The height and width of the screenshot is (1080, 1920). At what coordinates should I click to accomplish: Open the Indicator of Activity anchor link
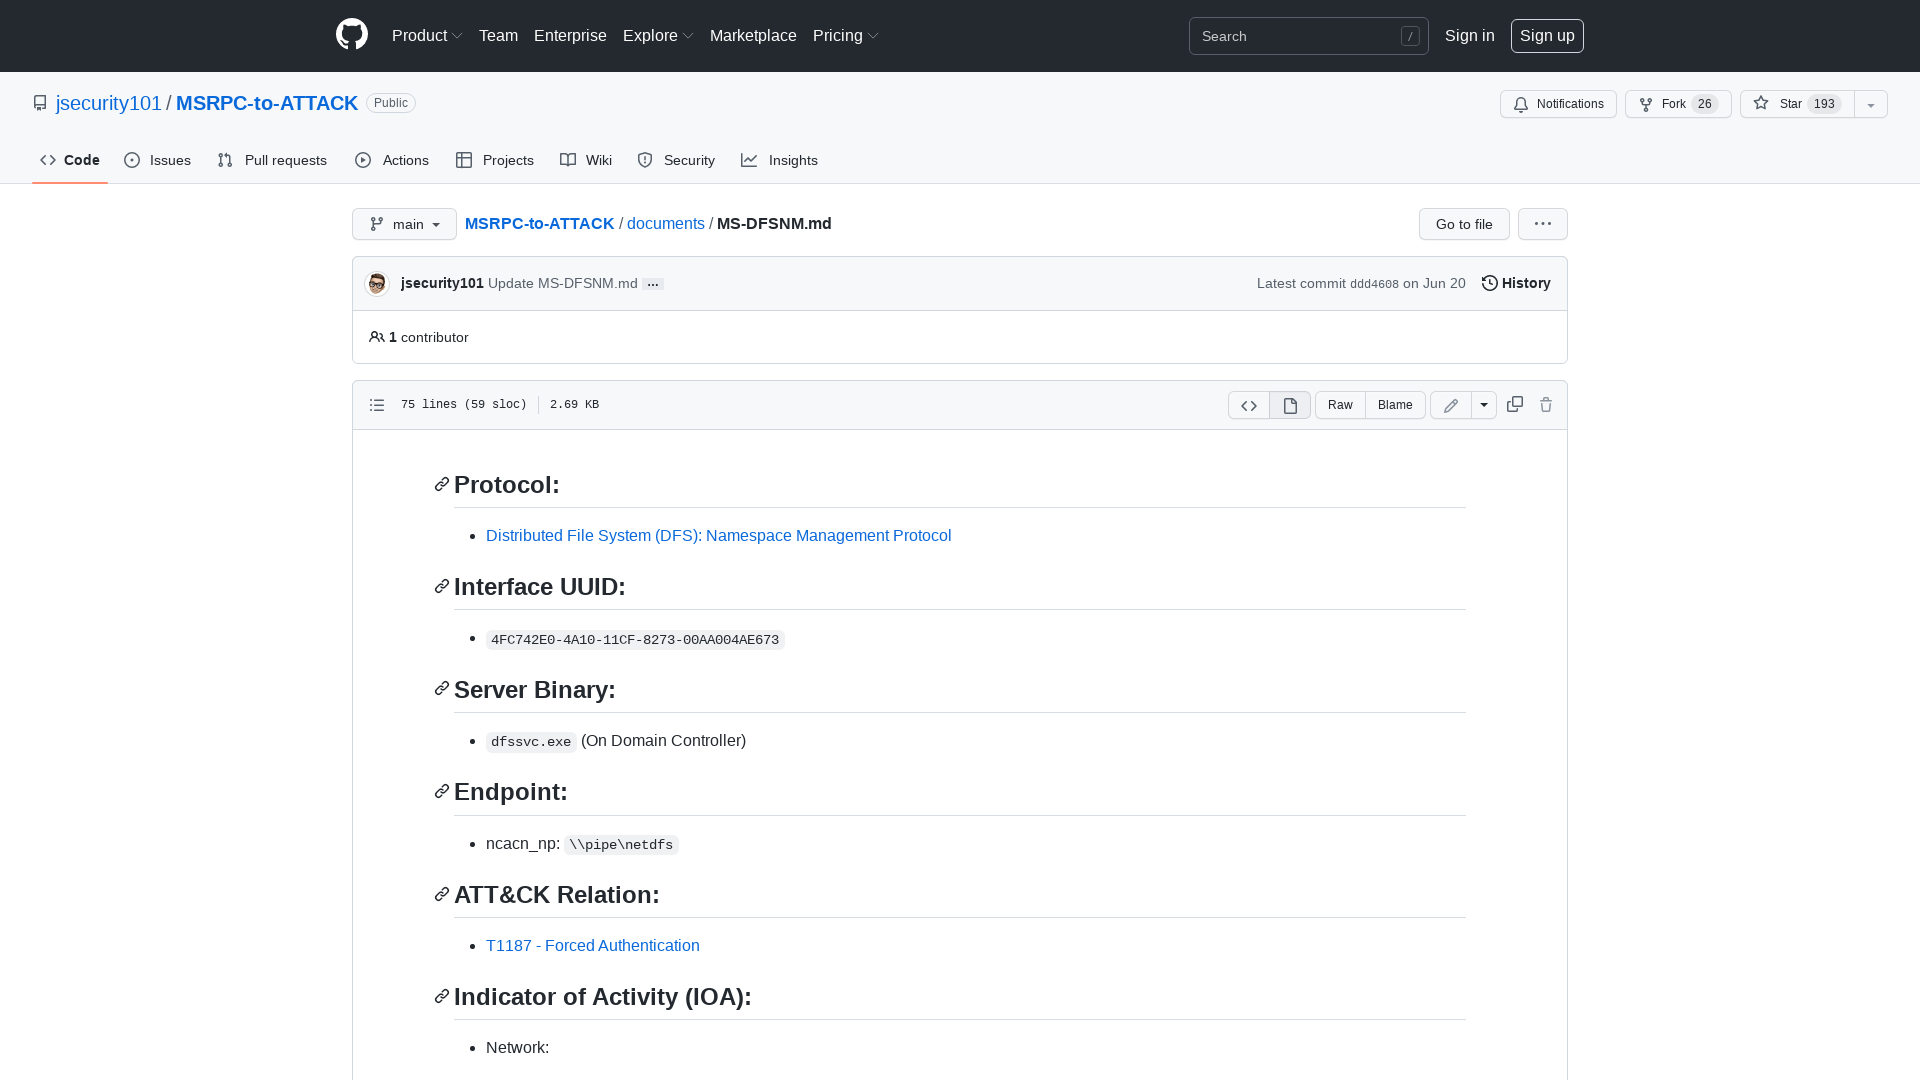pyautogui.click(x=442, y=997)
